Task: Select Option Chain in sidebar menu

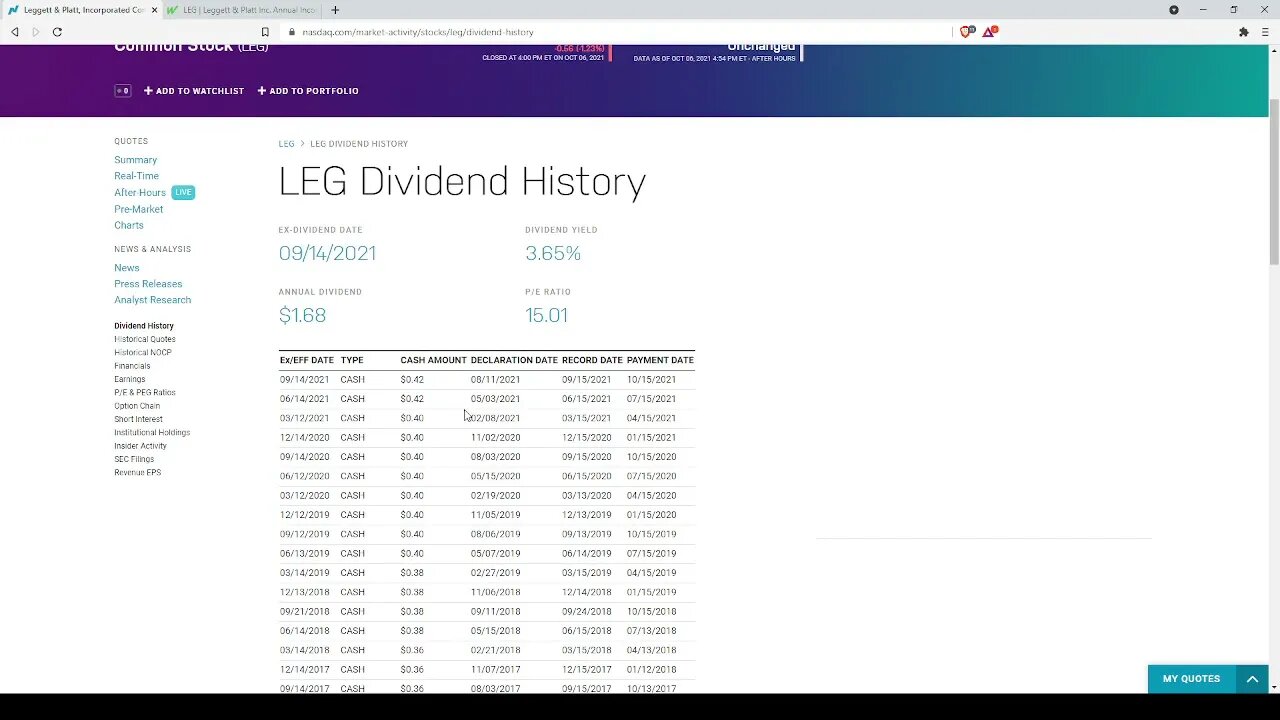Action: [137, 406]
